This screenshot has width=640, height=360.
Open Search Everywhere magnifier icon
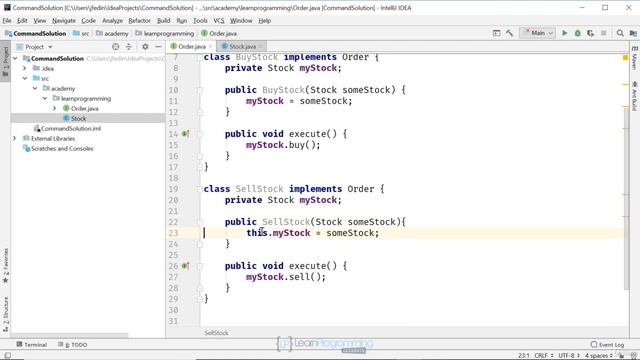pos(620,33)
